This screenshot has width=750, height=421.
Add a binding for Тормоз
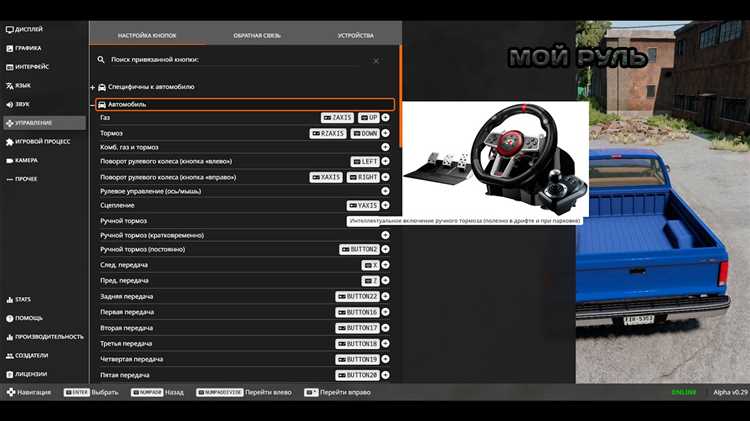pyautogui.click(x=386, y=133)
